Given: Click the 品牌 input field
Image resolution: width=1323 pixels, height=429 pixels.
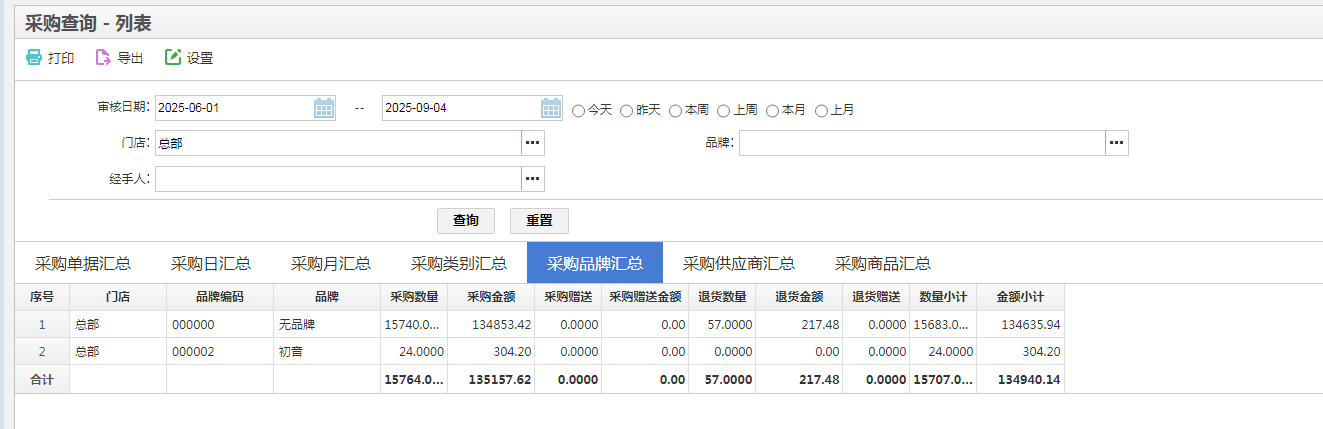Looking at the screenshot, I should pyautogui.click(x=921, y=143).
